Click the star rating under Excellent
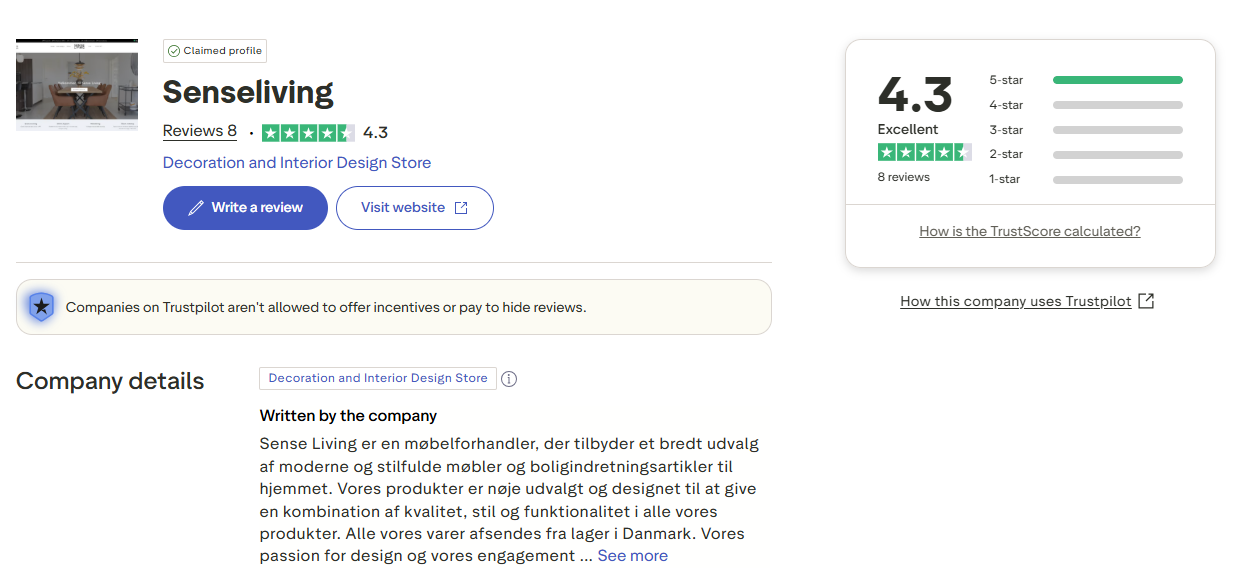 pyautogui.click(x=924, y=152)
